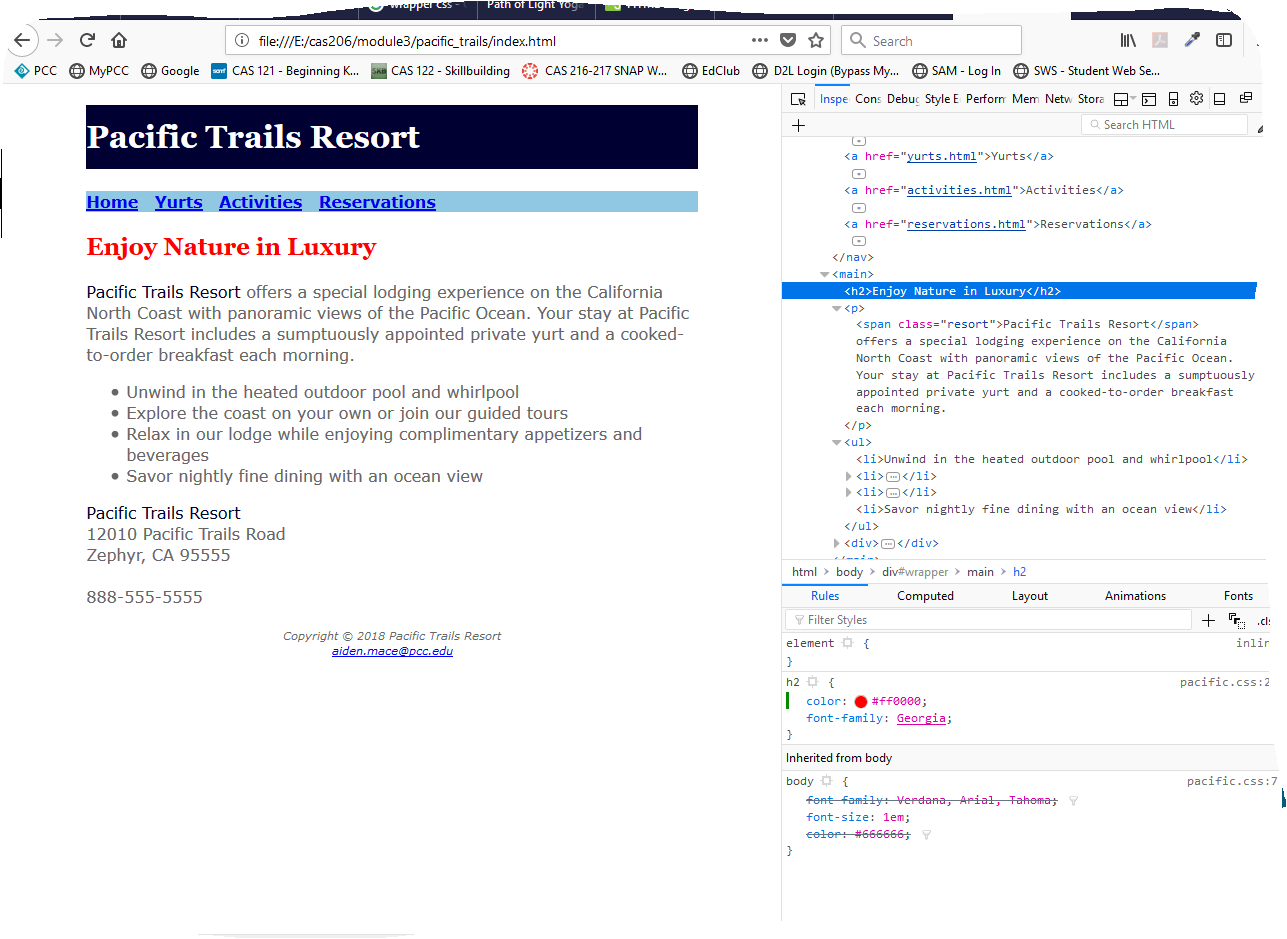Expand the second li element
The height and width of the screenshot is (939, 1287).
click(850, 476)
